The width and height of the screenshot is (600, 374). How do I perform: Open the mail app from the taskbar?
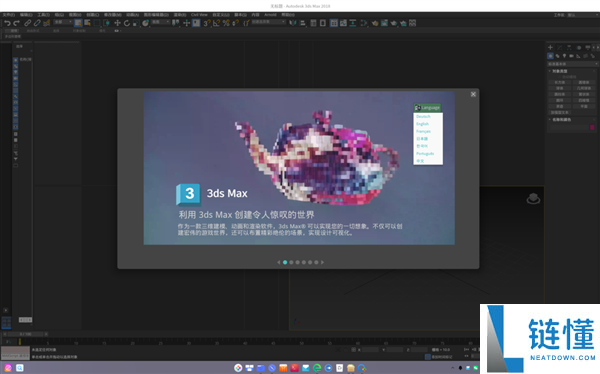click(306, 368)
